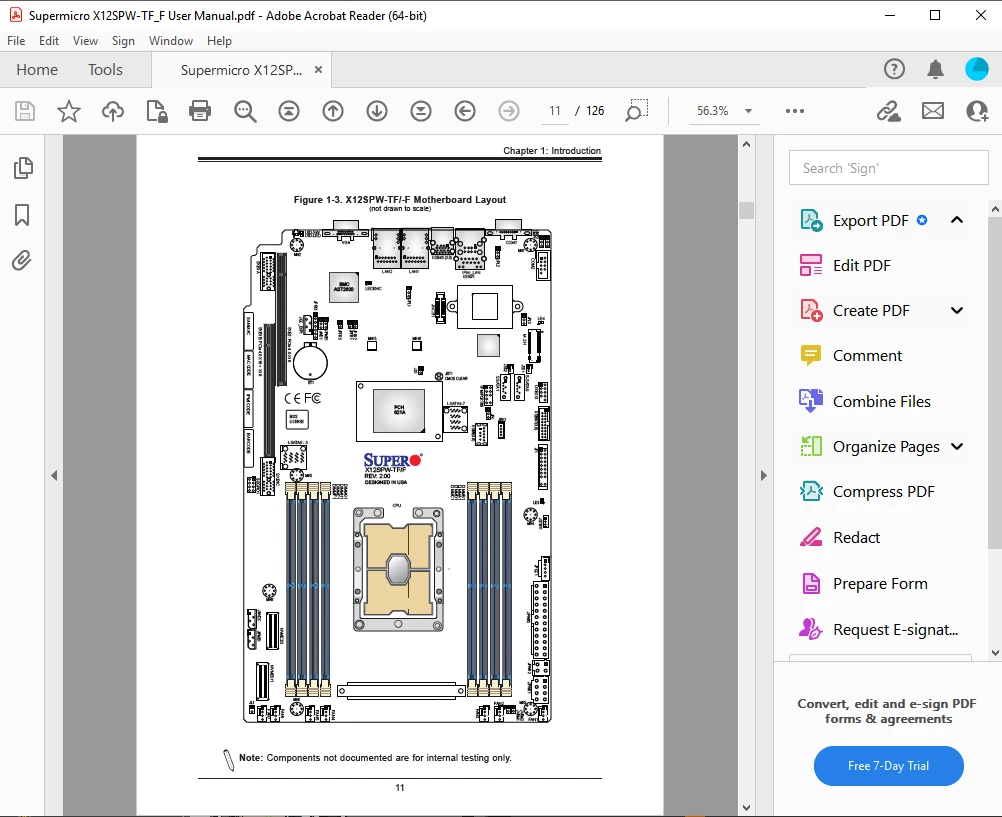The image size is (1002, 817).
Task: Open the find text magnifier tool
Action: pyautogui.click(x=245, y=111)
